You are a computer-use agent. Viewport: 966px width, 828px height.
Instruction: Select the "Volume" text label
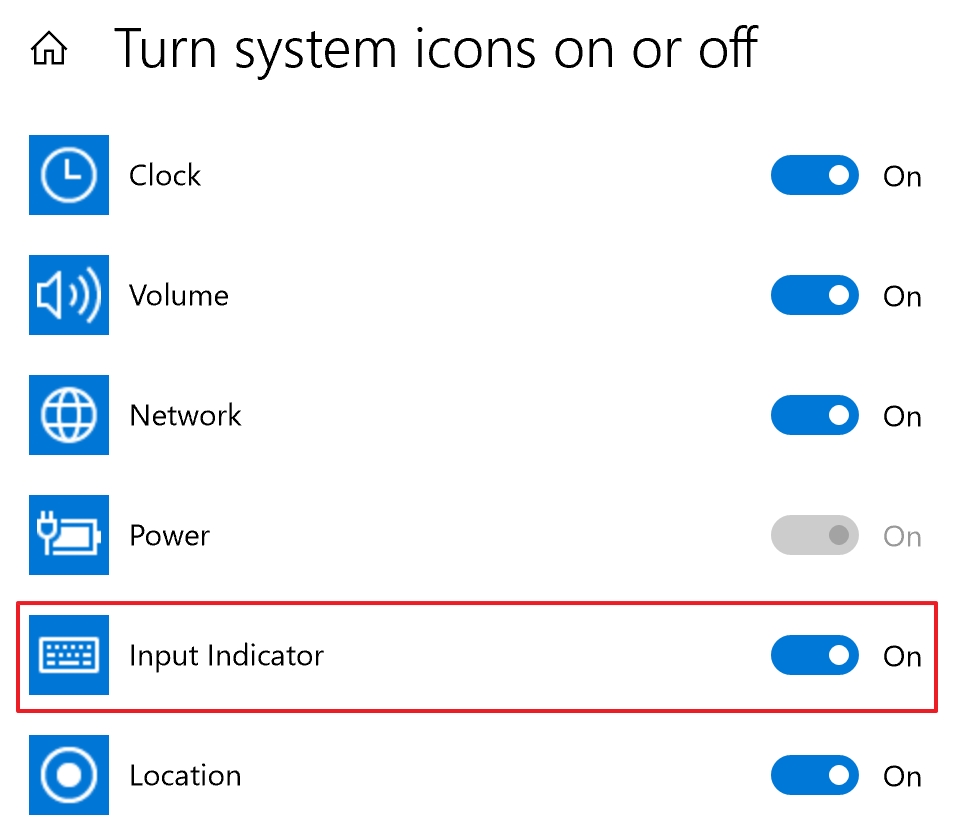(179, 296)
